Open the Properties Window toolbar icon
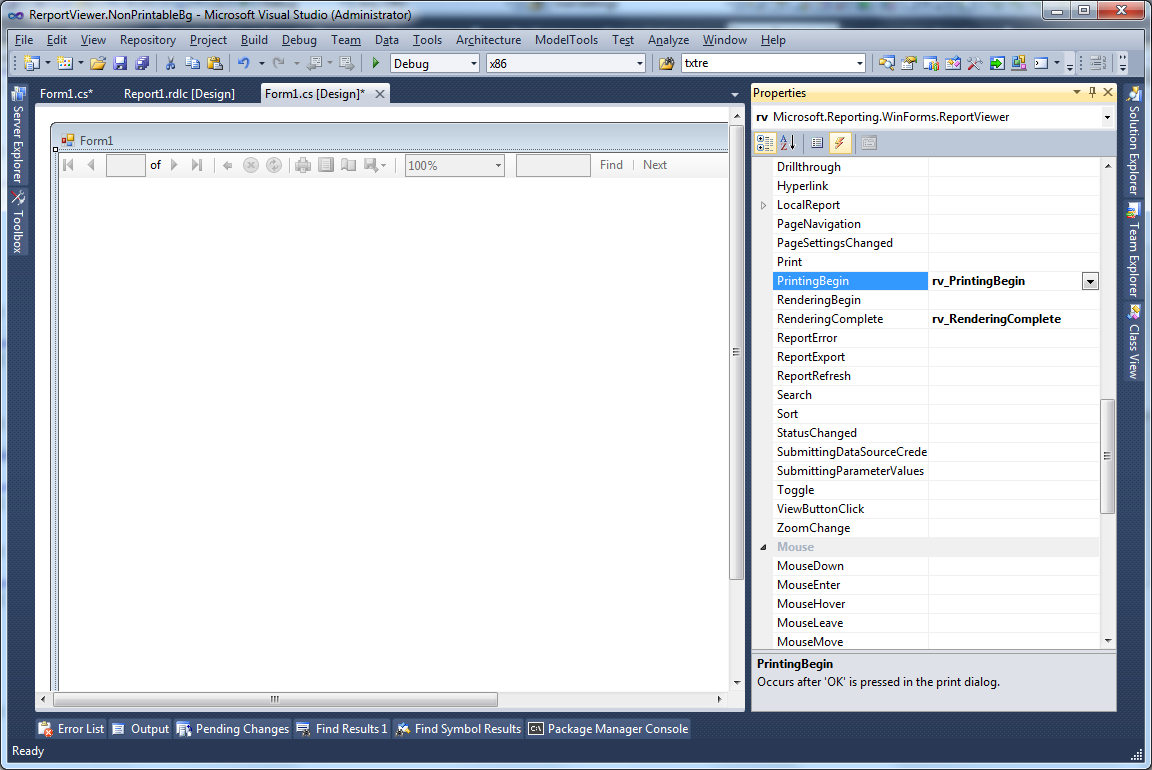This screenshot has width=1152, height=770. 909,63
